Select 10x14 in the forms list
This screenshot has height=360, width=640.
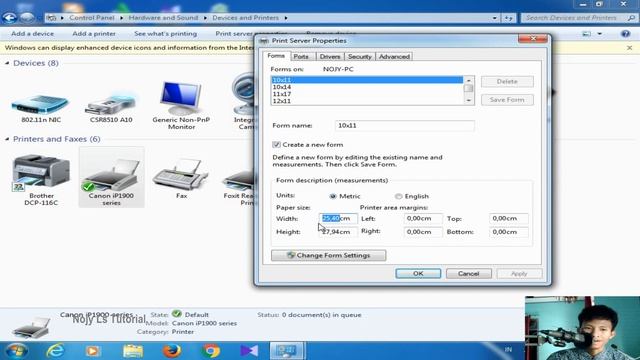click(367, 87)
